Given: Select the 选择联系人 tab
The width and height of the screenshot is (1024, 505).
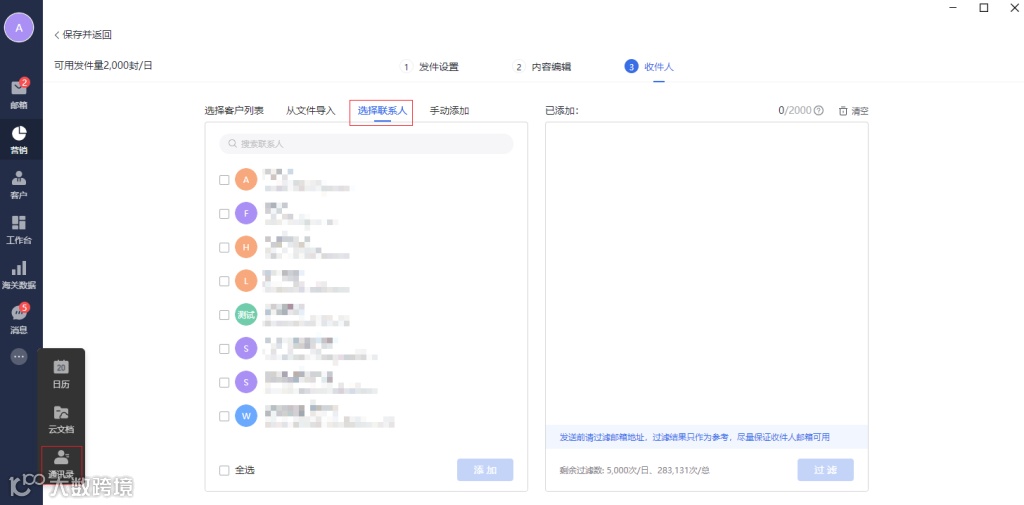Looking at the screenshot, I should [382, 111].
